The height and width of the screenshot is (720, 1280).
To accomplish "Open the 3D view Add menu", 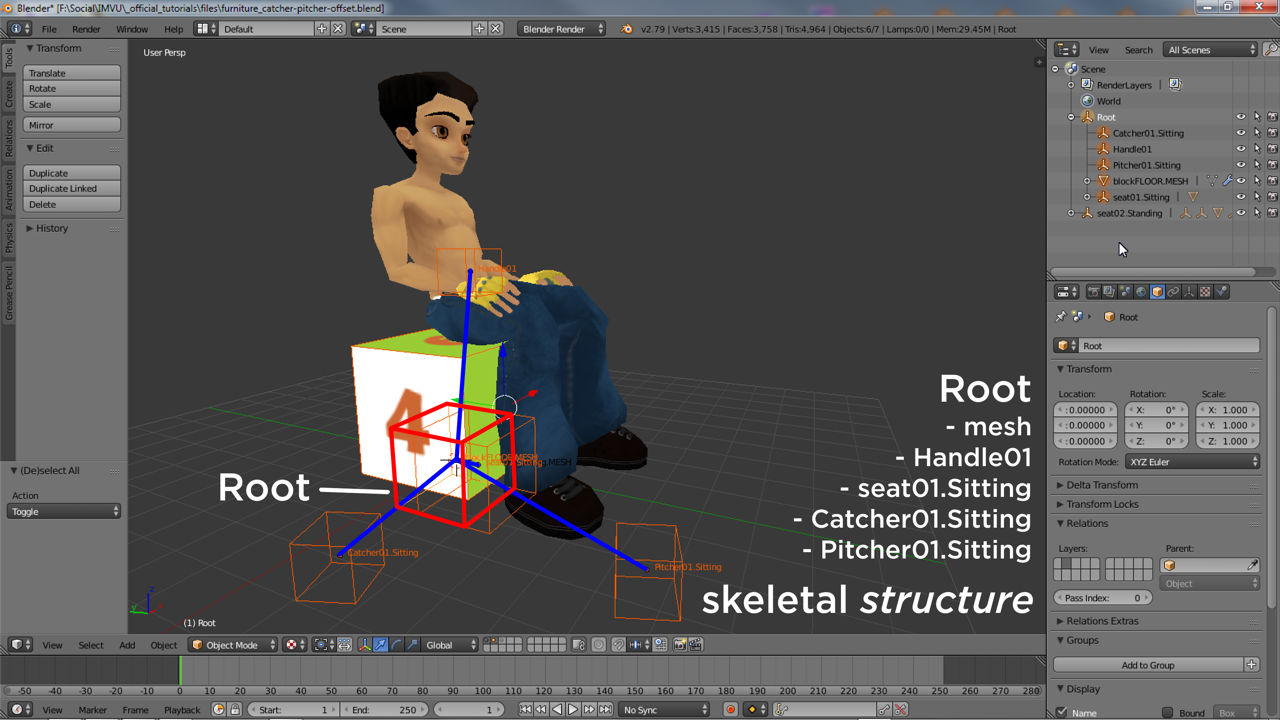I will click(x=127, y=645).
